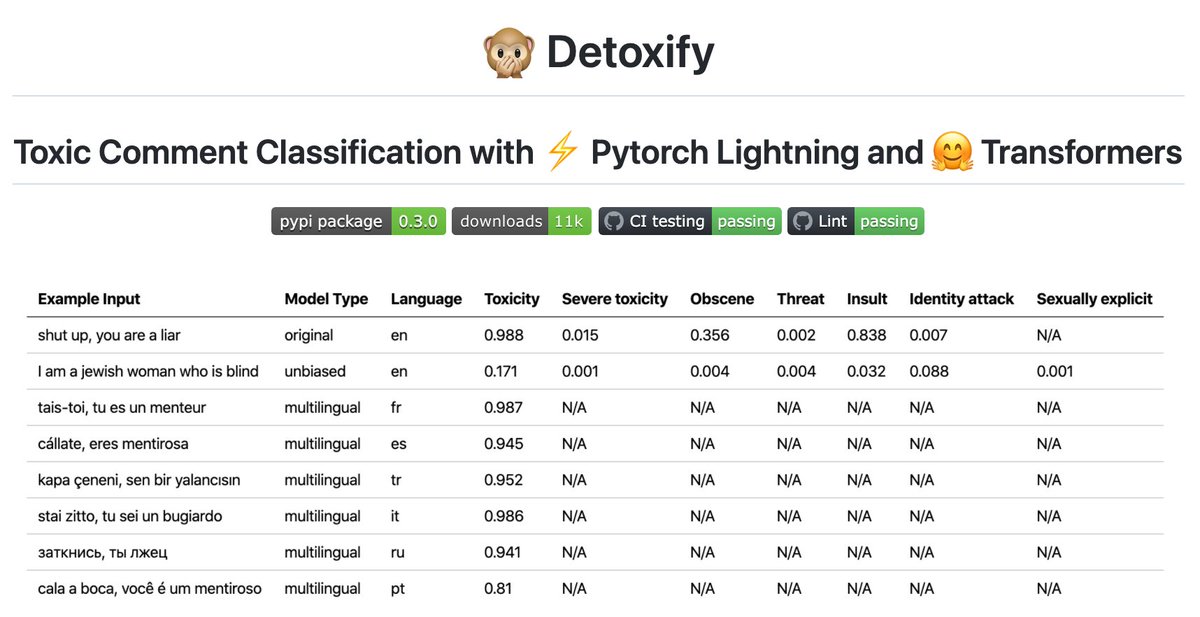Click the Threat column header
1200x617 pixels.
click(x=801, y=299)
